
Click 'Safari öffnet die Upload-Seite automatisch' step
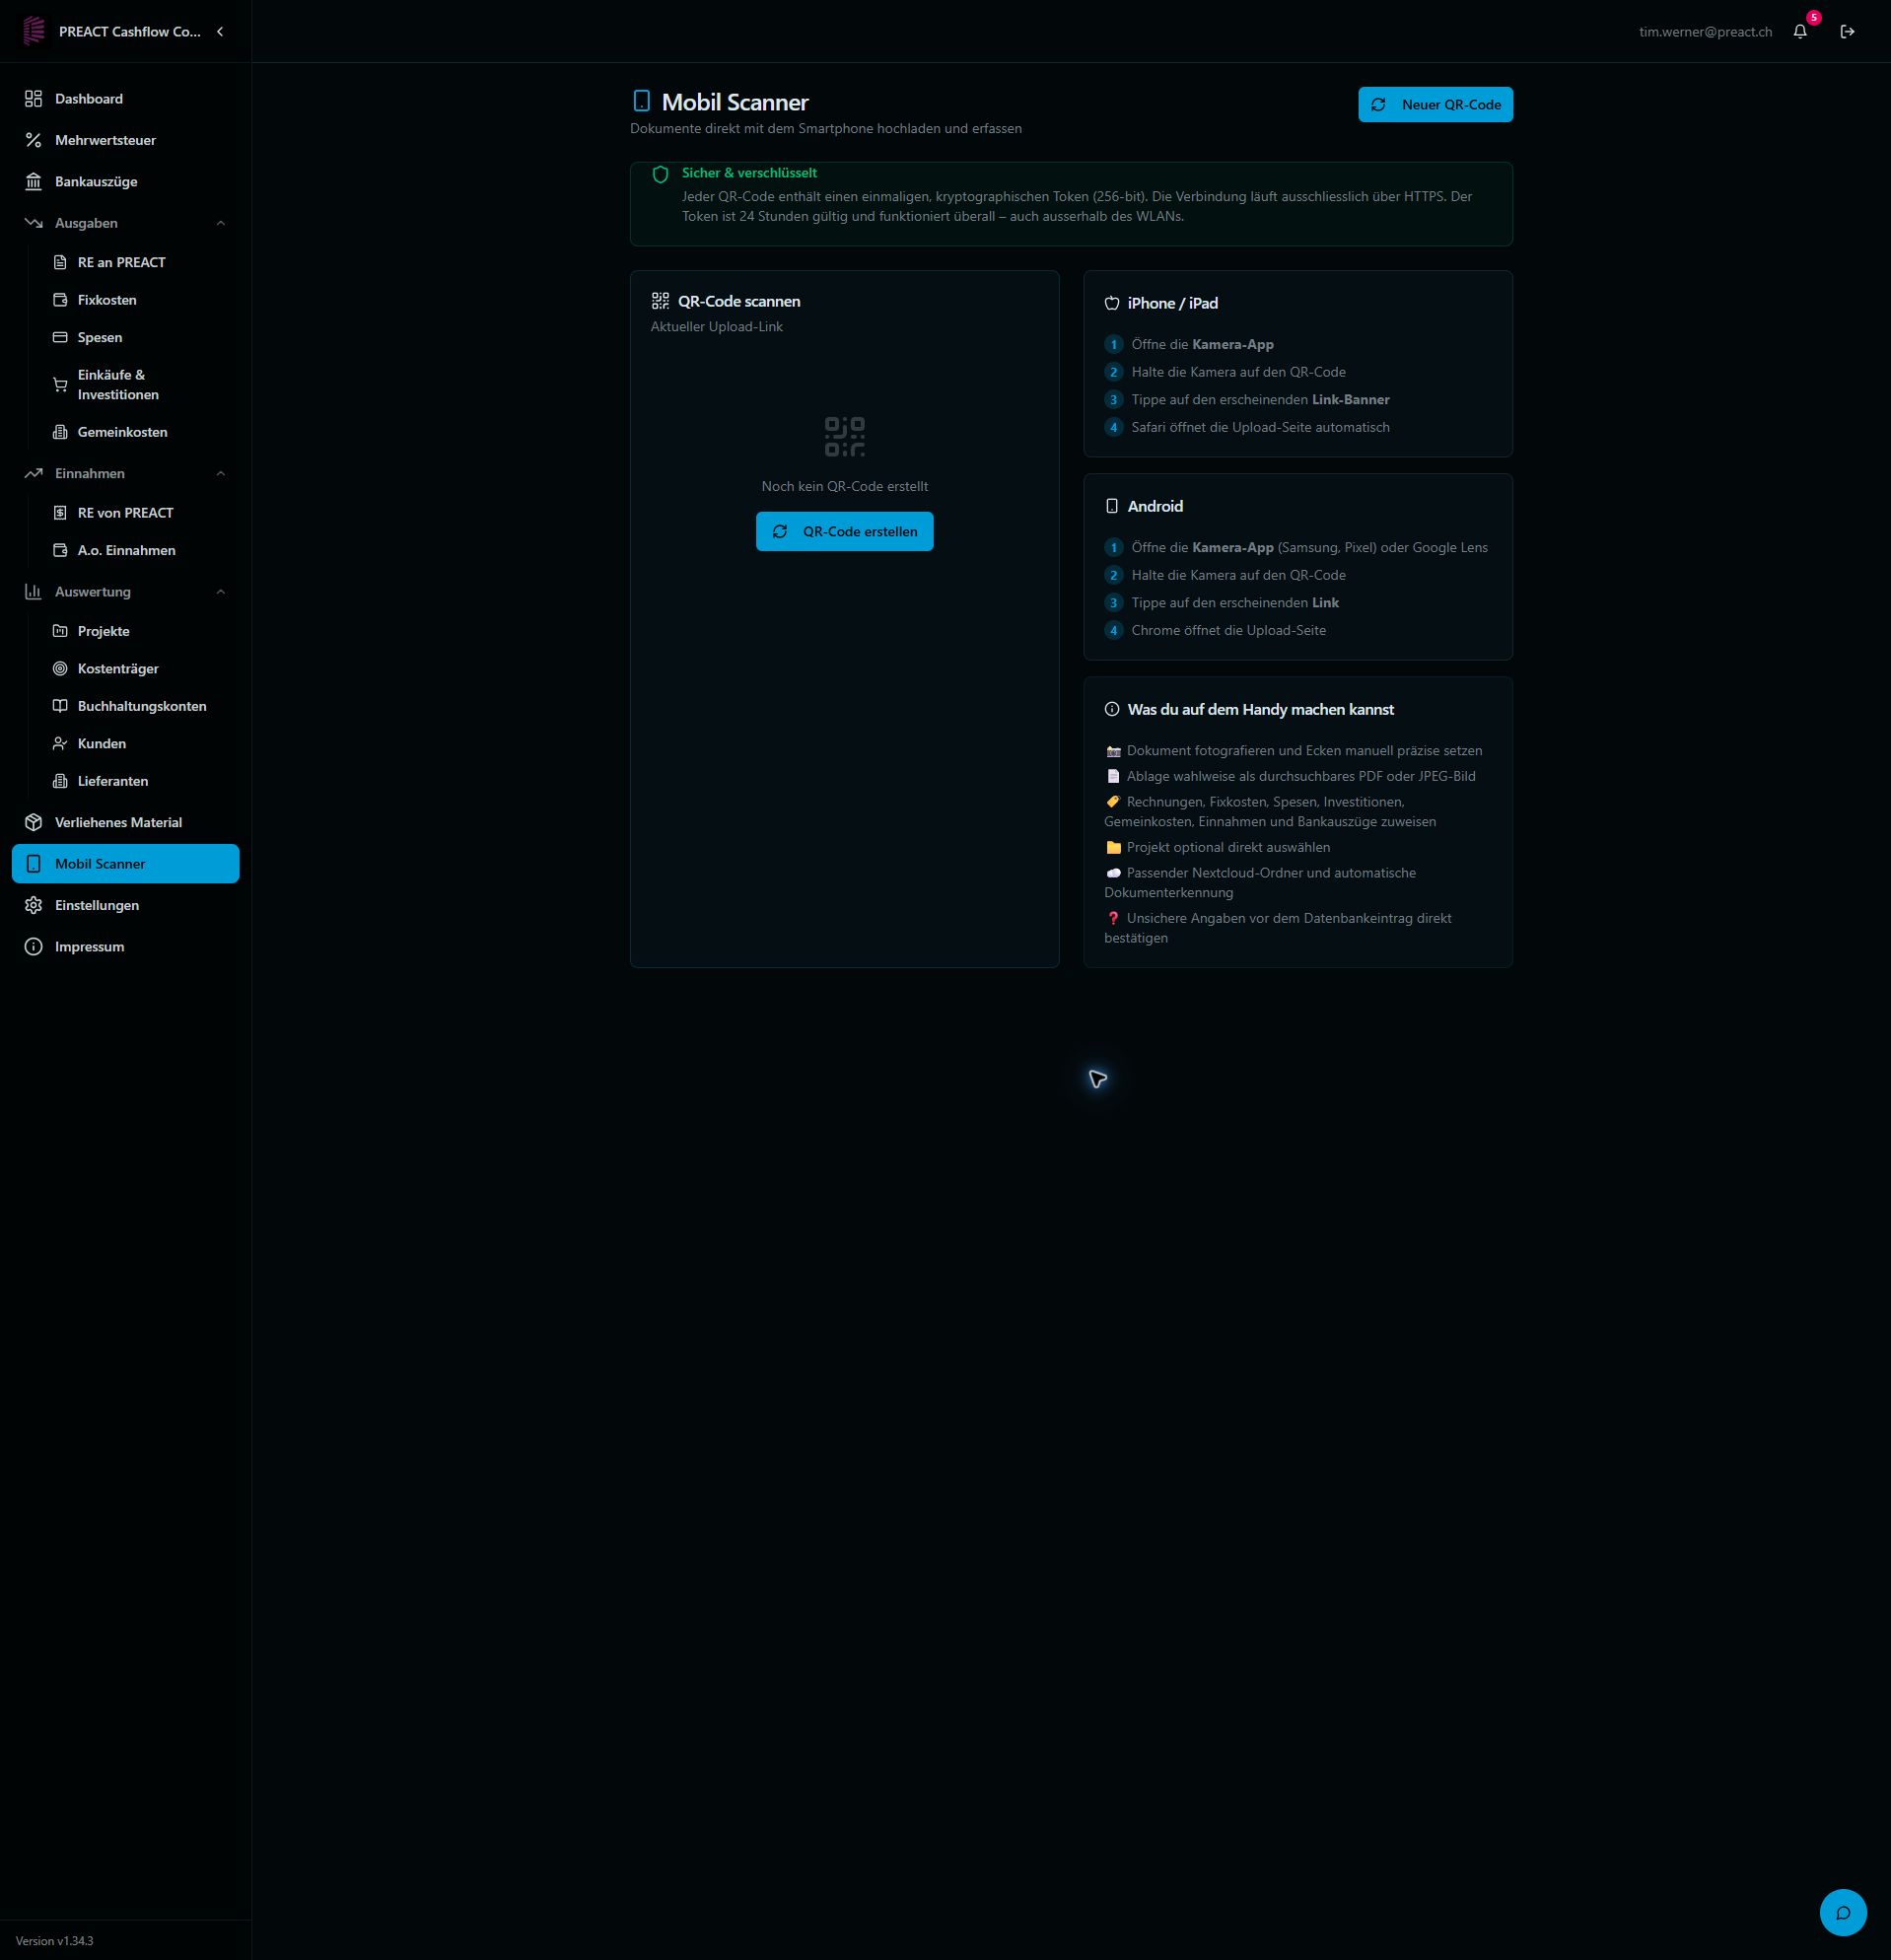pyautogui.click(x=1260, y=427)
